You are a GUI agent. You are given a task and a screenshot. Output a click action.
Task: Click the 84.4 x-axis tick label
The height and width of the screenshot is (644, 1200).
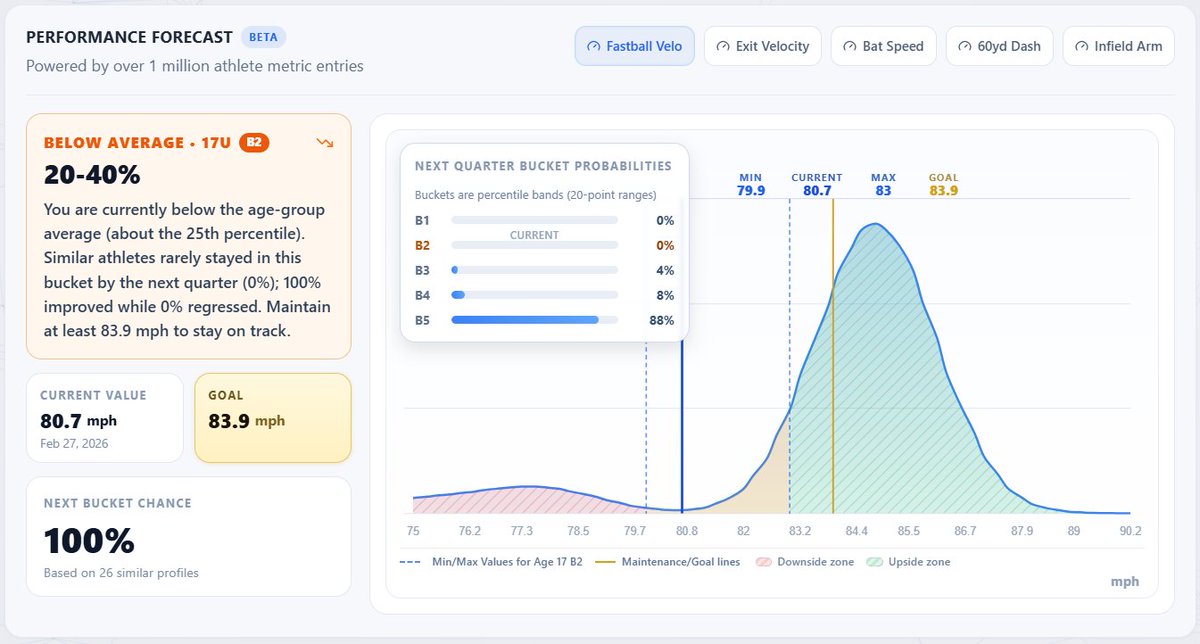pos(857,531)
